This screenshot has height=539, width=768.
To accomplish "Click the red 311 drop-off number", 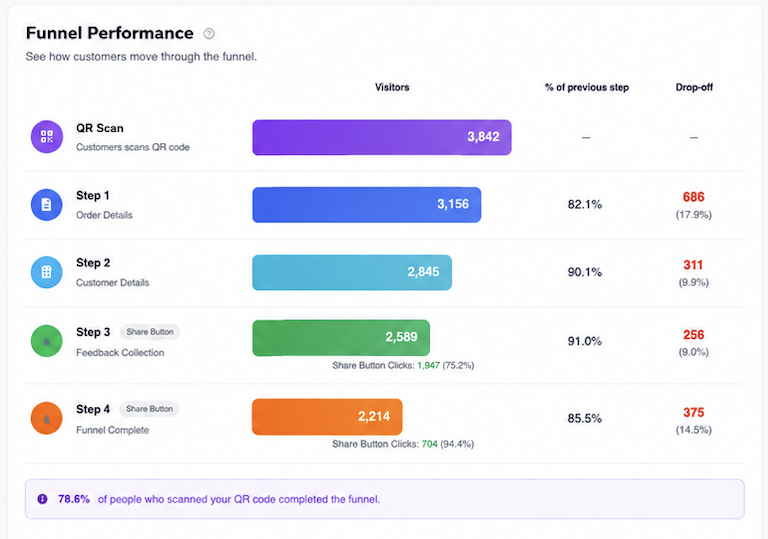I will pyautogui.click(x=693, y=265).
